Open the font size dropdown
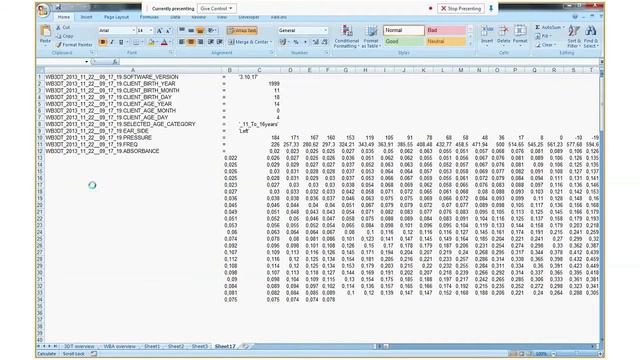This screenshot has height=360, width=640. (151, 31)
